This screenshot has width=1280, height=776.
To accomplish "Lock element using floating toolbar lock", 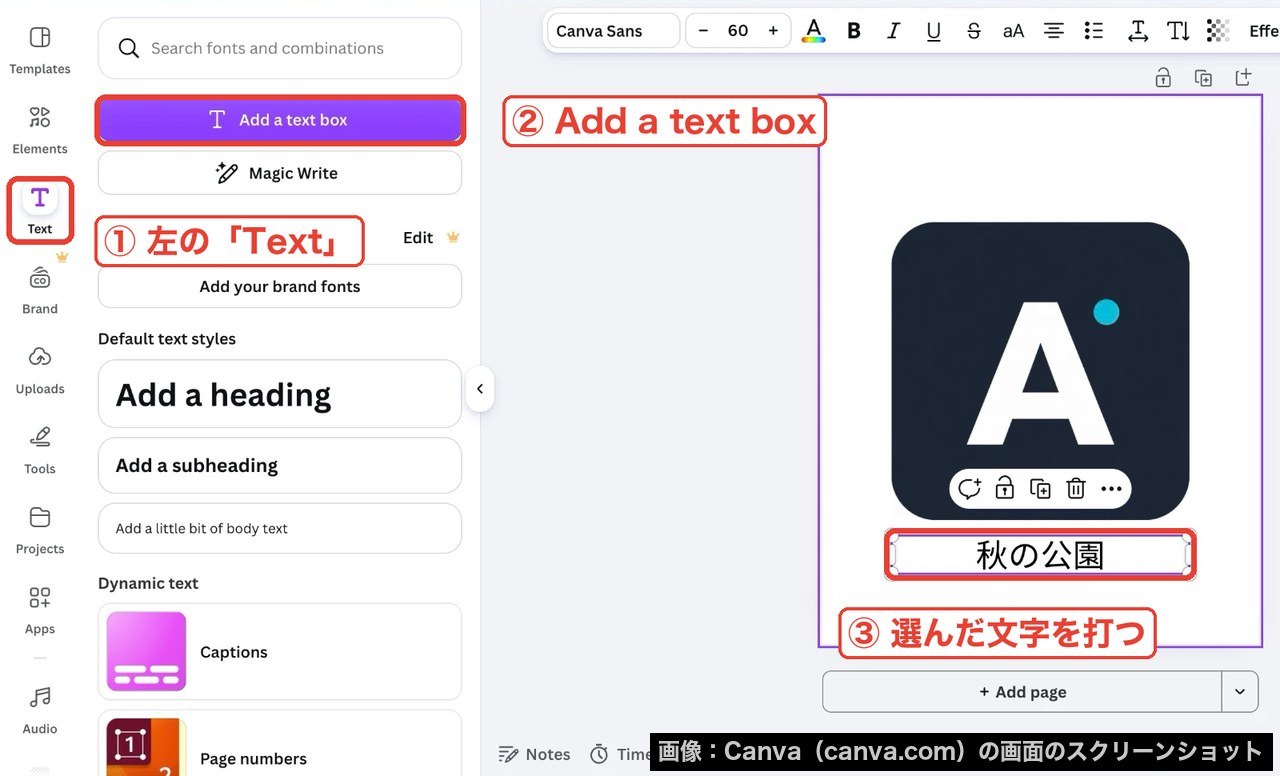I will click(1005, 488).
